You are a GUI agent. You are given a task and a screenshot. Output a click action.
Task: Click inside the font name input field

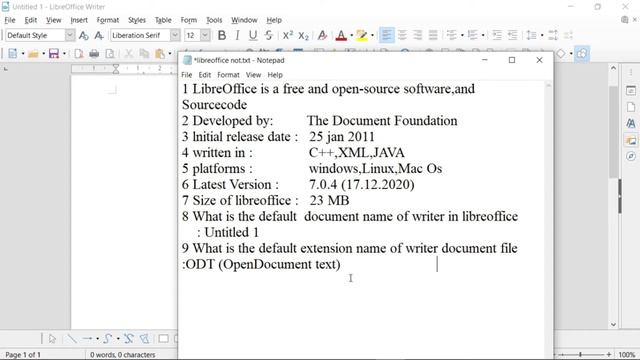point(140,36)
